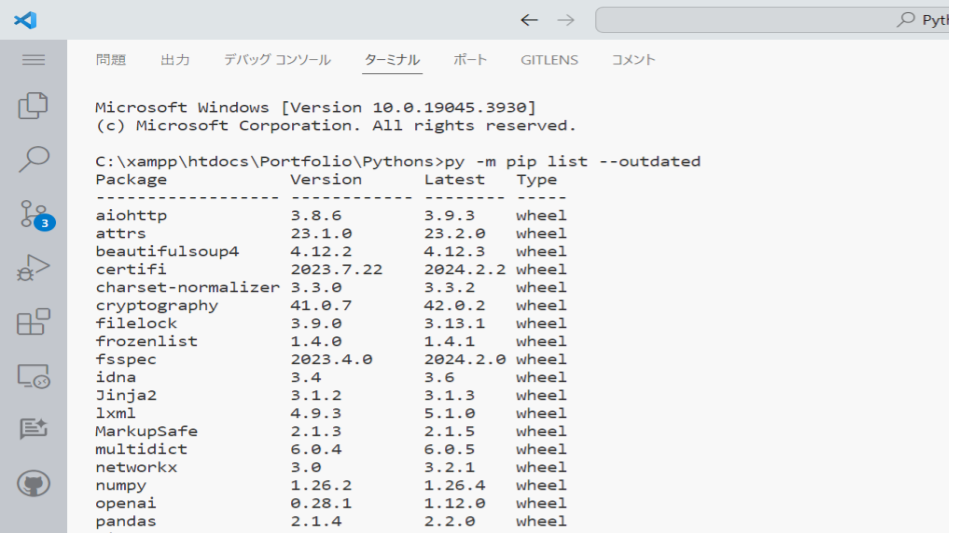The width and height of the screenshot is (960, 540).
Task: Open the GITLENS tab
Action: click(549, 60)
